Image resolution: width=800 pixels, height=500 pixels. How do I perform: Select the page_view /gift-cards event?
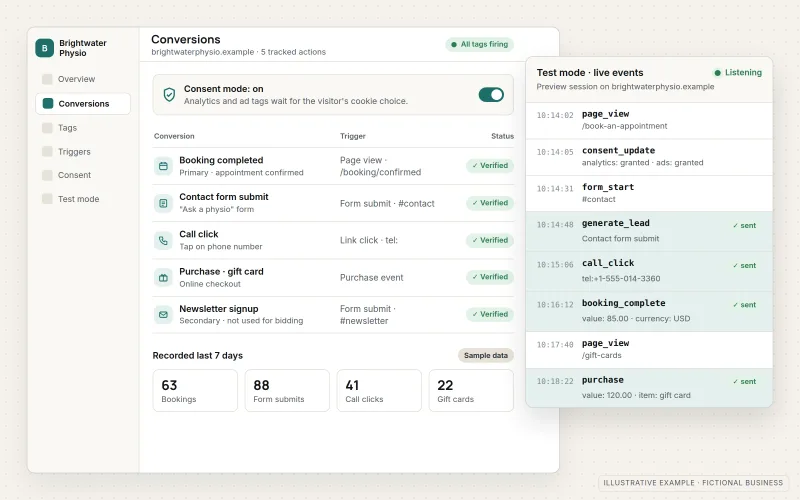(x=649, y=349)
